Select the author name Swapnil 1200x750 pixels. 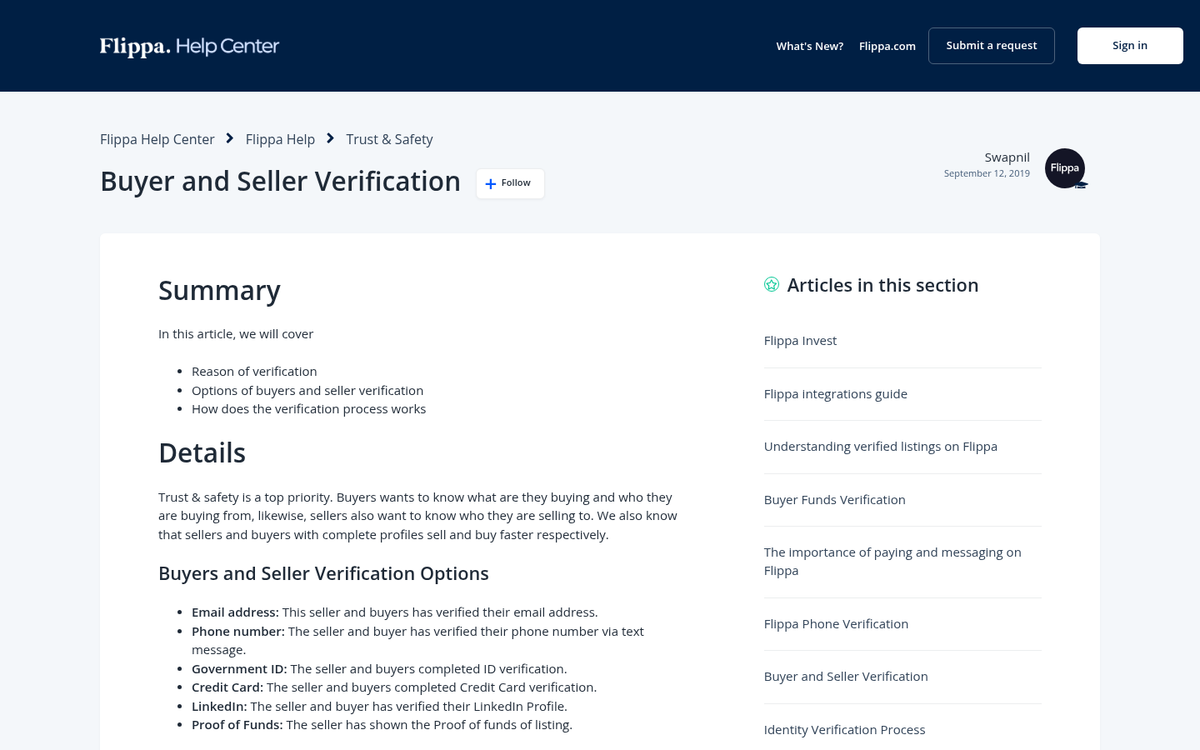tap(1006, 157)
